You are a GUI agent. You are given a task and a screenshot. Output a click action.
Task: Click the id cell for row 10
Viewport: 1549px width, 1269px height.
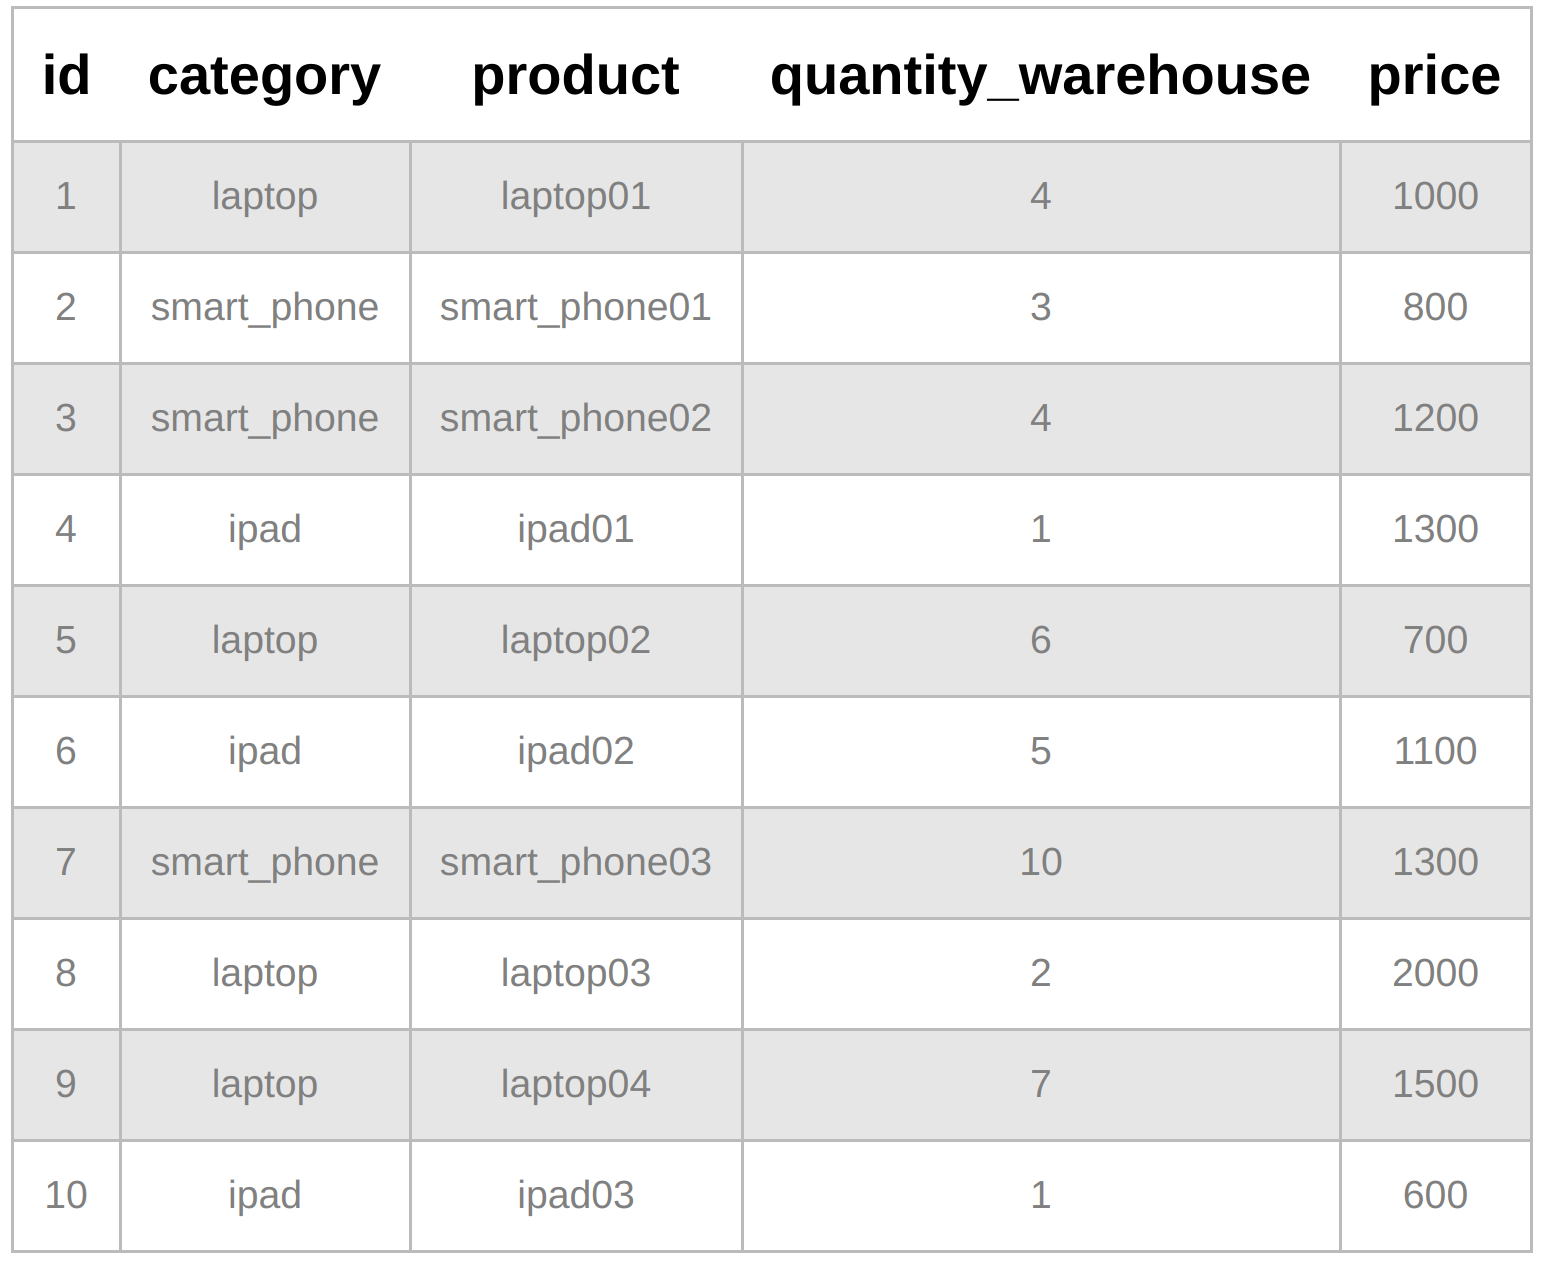coord(66,1195)
